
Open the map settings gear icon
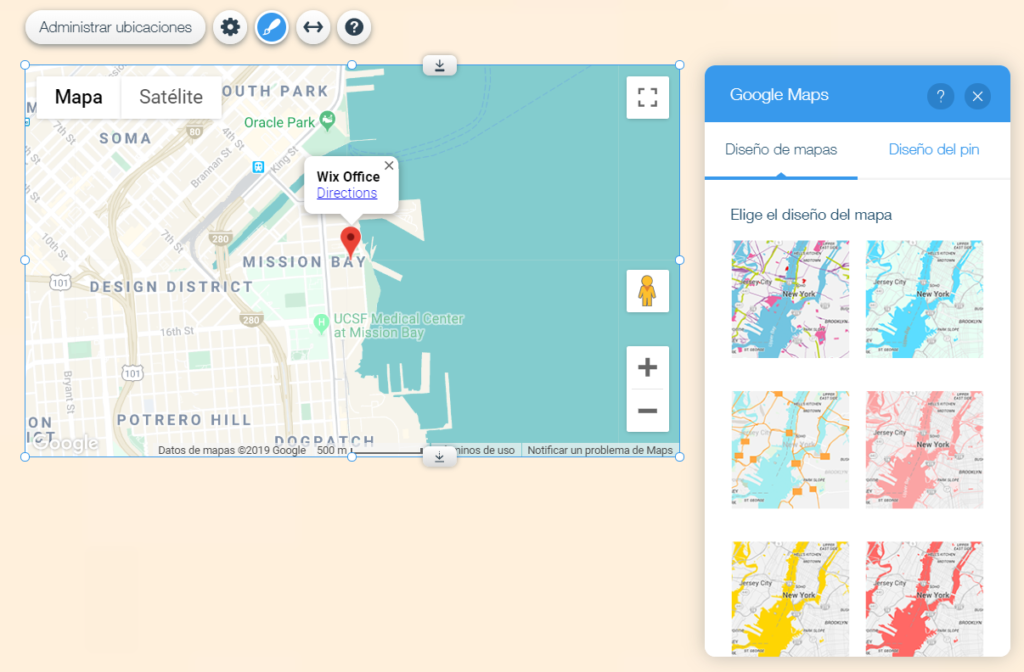coord(229,27)
